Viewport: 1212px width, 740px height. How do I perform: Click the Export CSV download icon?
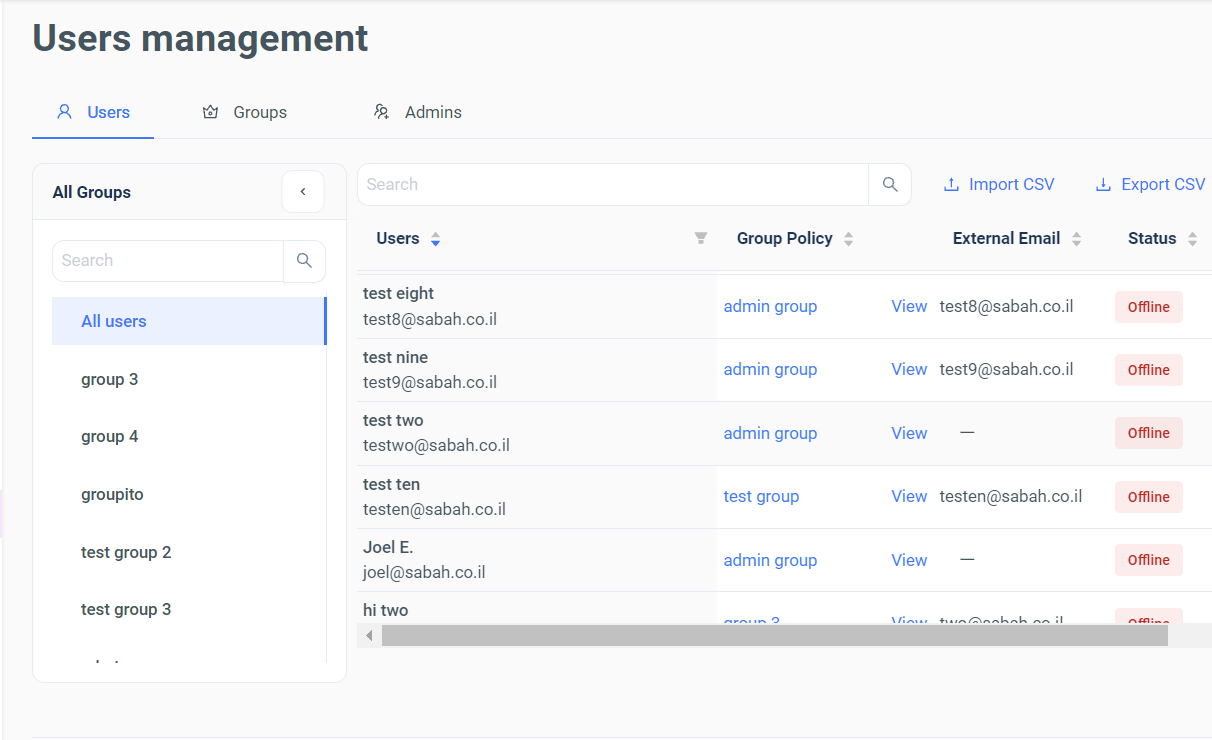point(1104,185)
